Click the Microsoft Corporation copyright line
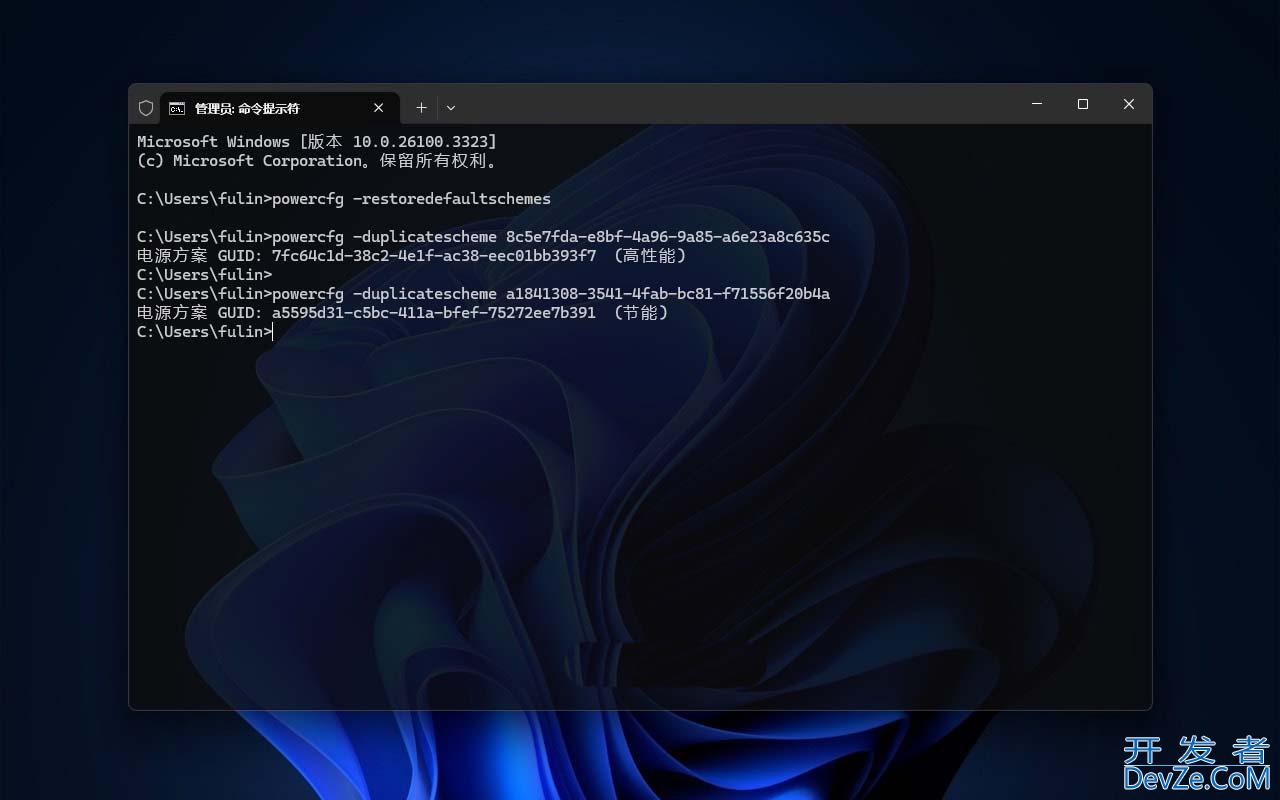 point(317,161)
